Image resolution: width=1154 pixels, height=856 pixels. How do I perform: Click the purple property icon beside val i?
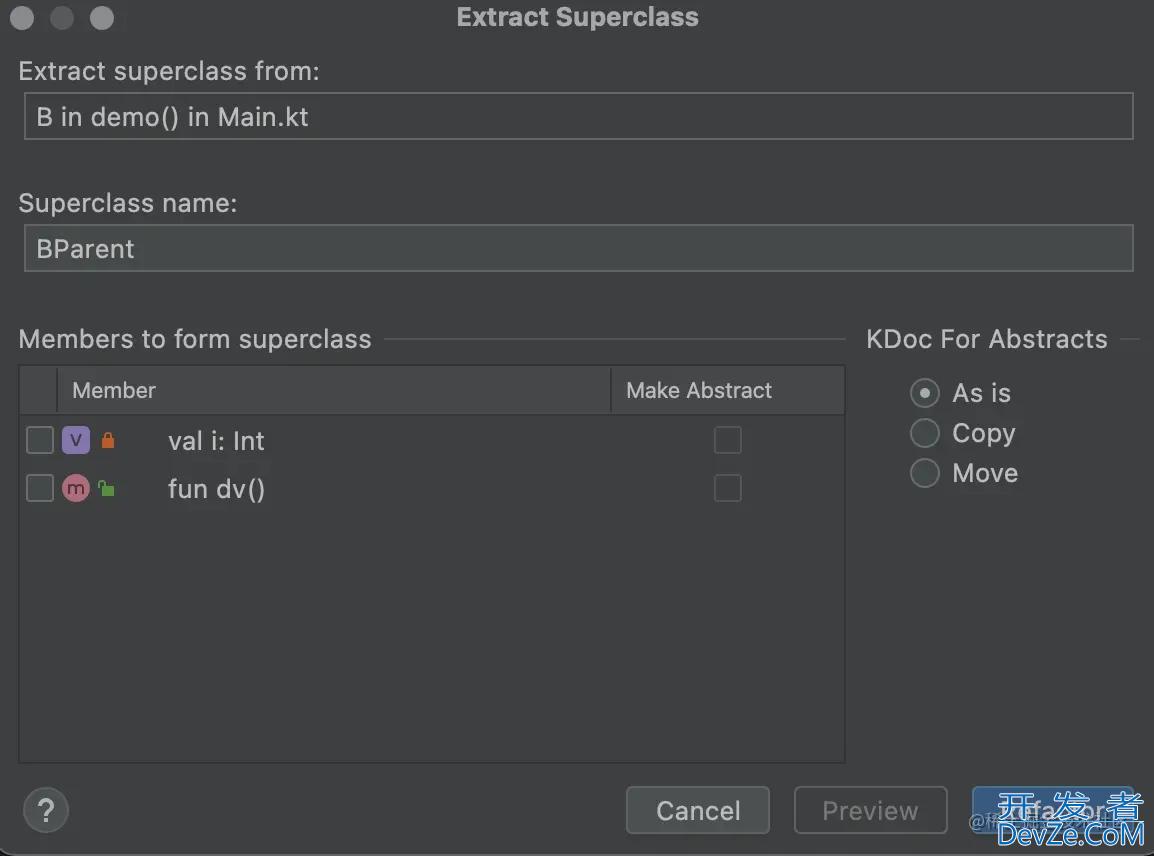[76, 440]
